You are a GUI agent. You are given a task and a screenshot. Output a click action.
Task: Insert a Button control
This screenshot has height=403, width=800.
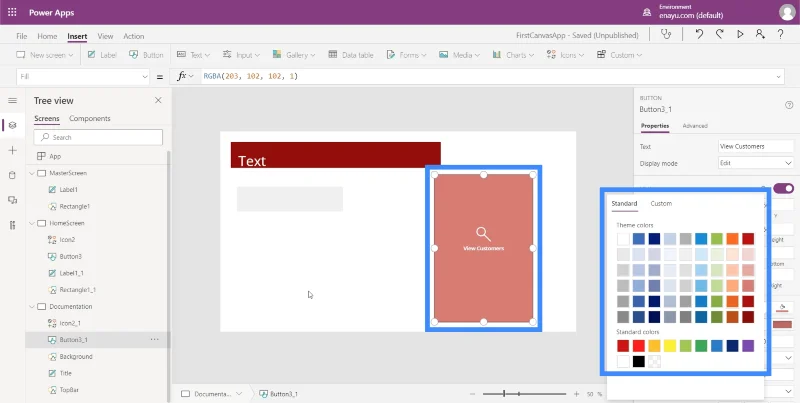click(146, 55)
